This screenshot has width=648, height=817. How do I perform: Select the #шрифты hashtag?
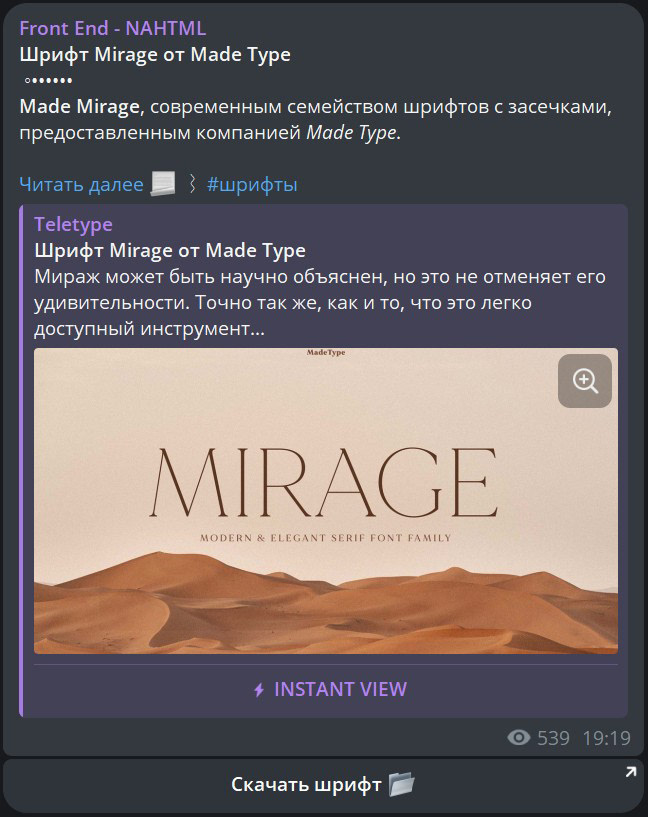click(252, 184)
